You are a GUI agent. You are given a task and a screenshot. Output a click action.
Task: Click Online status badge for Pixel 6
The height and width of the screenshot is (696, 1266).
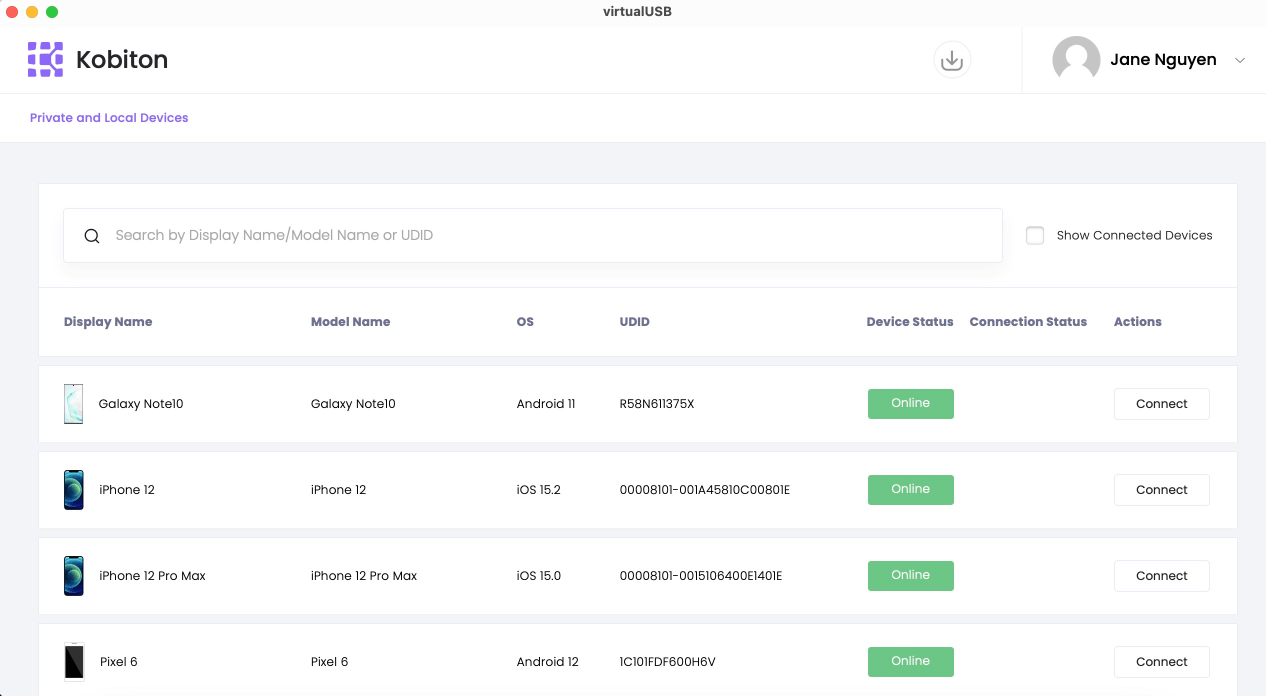pos(910,662)
